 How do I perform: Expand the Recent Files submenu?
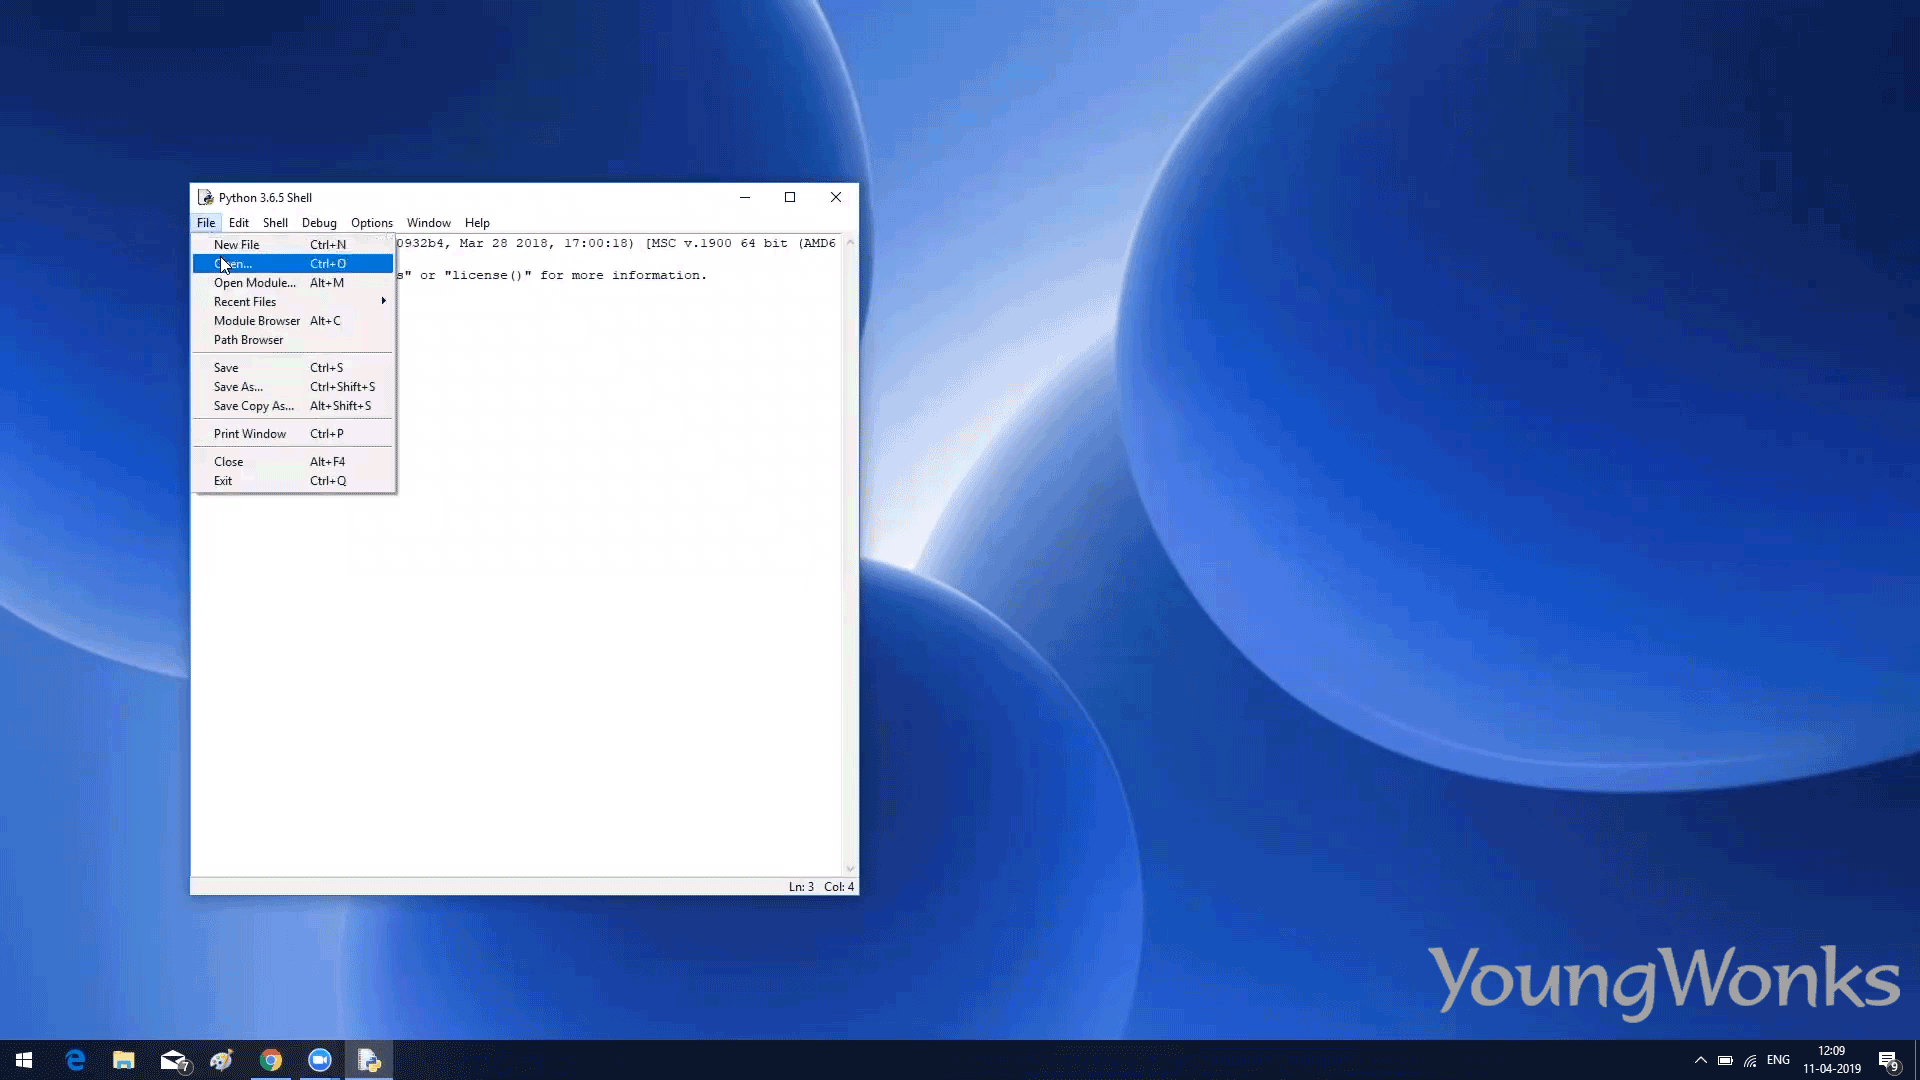point(292,302)
